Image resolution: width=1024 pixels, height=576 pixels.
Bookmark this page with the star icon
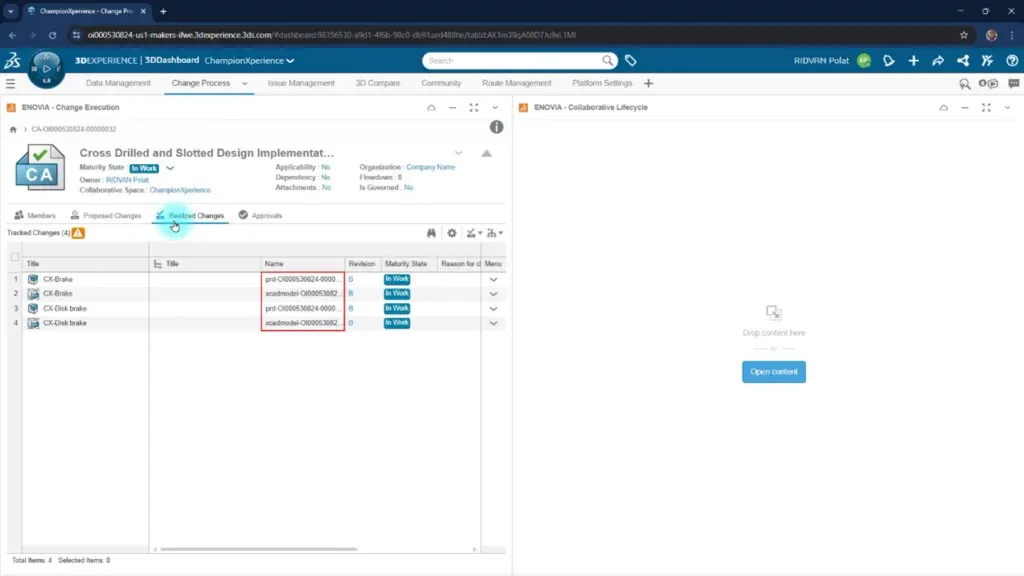pyautogui.click(x=963, y=35)
